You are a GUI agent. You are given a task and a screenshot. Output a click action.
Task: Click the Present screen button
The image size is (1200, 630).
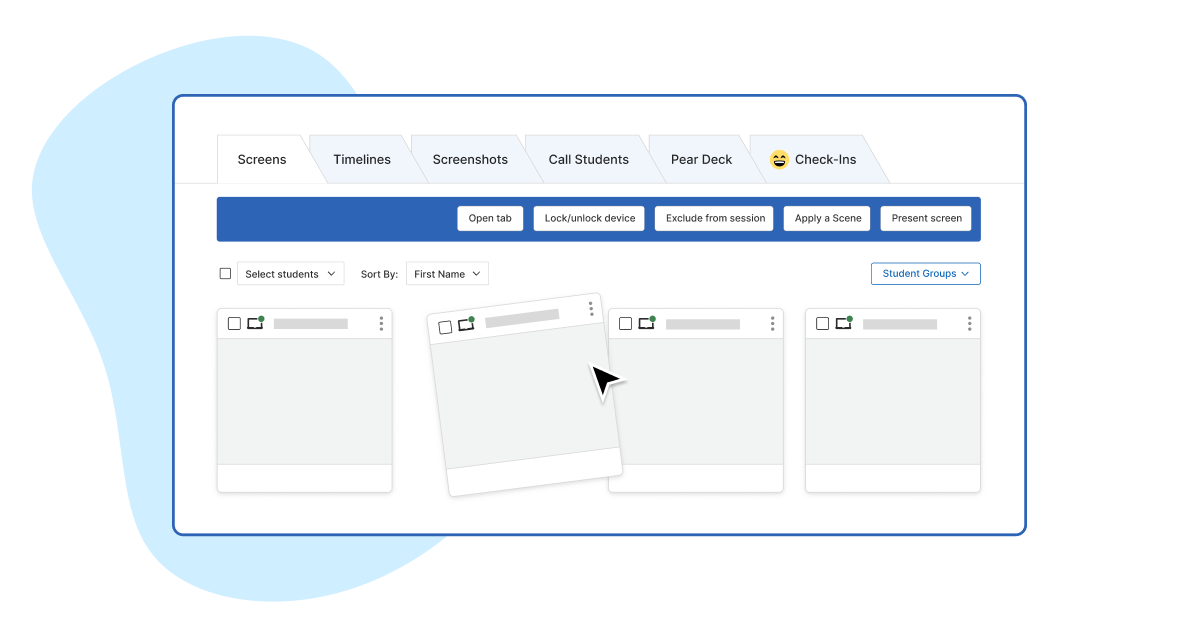[x=926, y=218]
